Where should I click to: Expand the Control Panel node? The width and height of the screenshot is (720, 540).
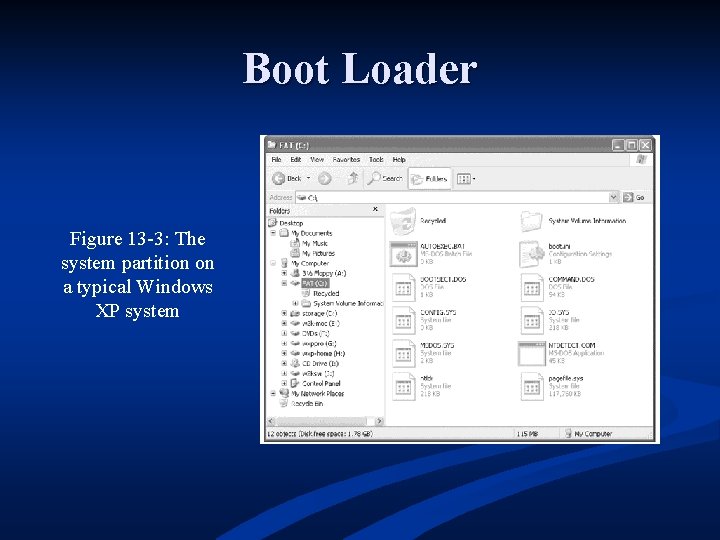tap(284, 383)
